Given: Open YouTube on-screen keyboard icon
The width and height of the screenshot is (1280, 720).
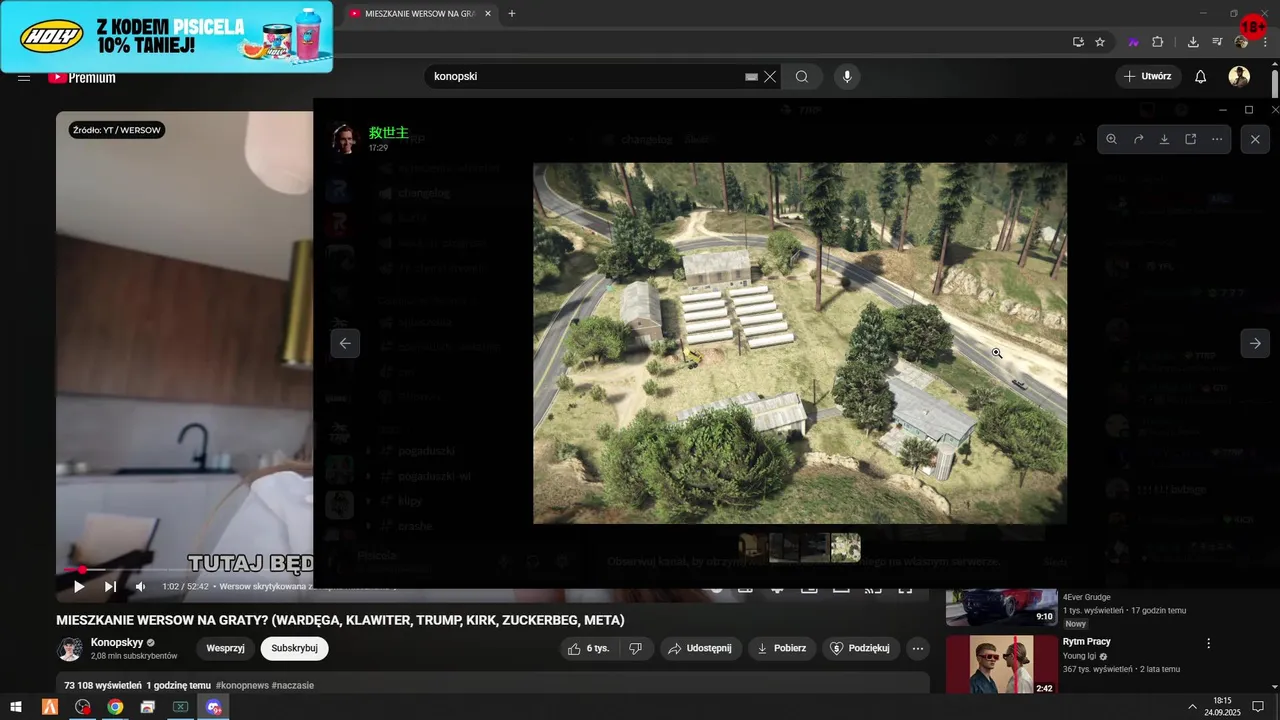Looking at the screenshot, I should pyautogui.click(x=752, y=77).
